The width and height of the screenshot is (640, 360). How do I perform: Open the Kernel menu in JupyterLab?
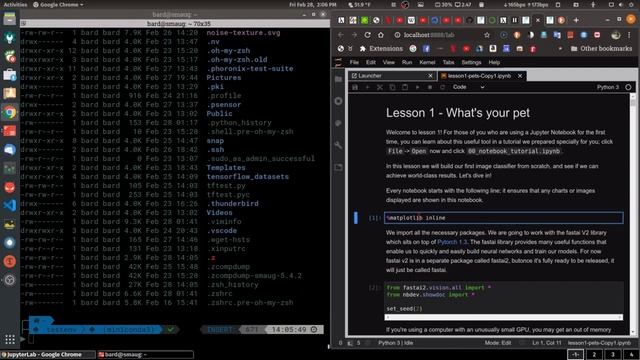(427, 62)
